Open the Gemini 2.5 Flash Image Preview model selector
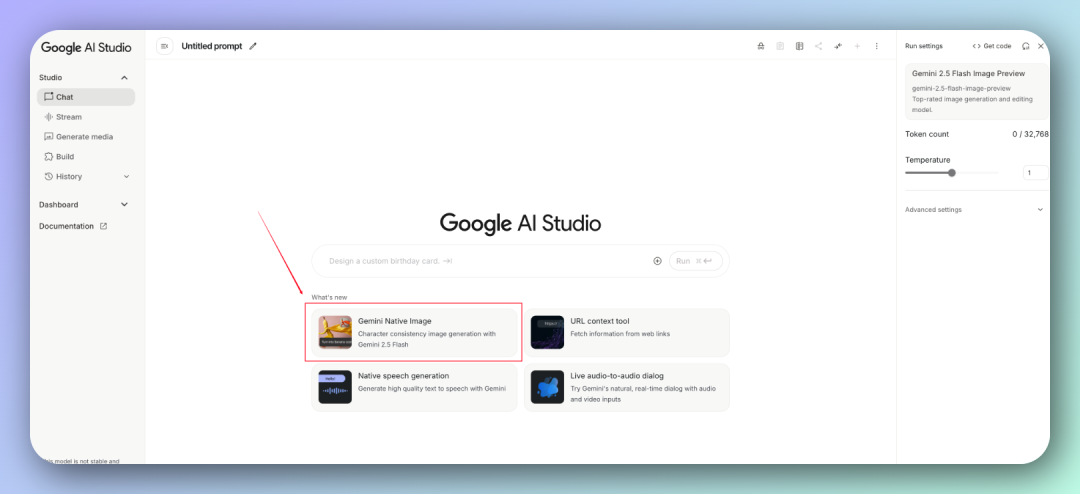Image resolution: width=1080 pixels, height=494 pixels. coord(977,92)
